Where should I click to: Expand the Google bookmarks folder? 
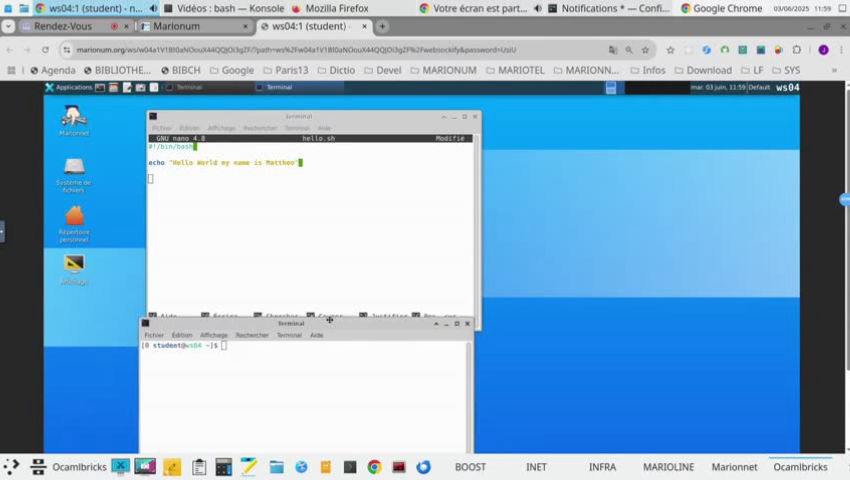(x=231, y=71)
